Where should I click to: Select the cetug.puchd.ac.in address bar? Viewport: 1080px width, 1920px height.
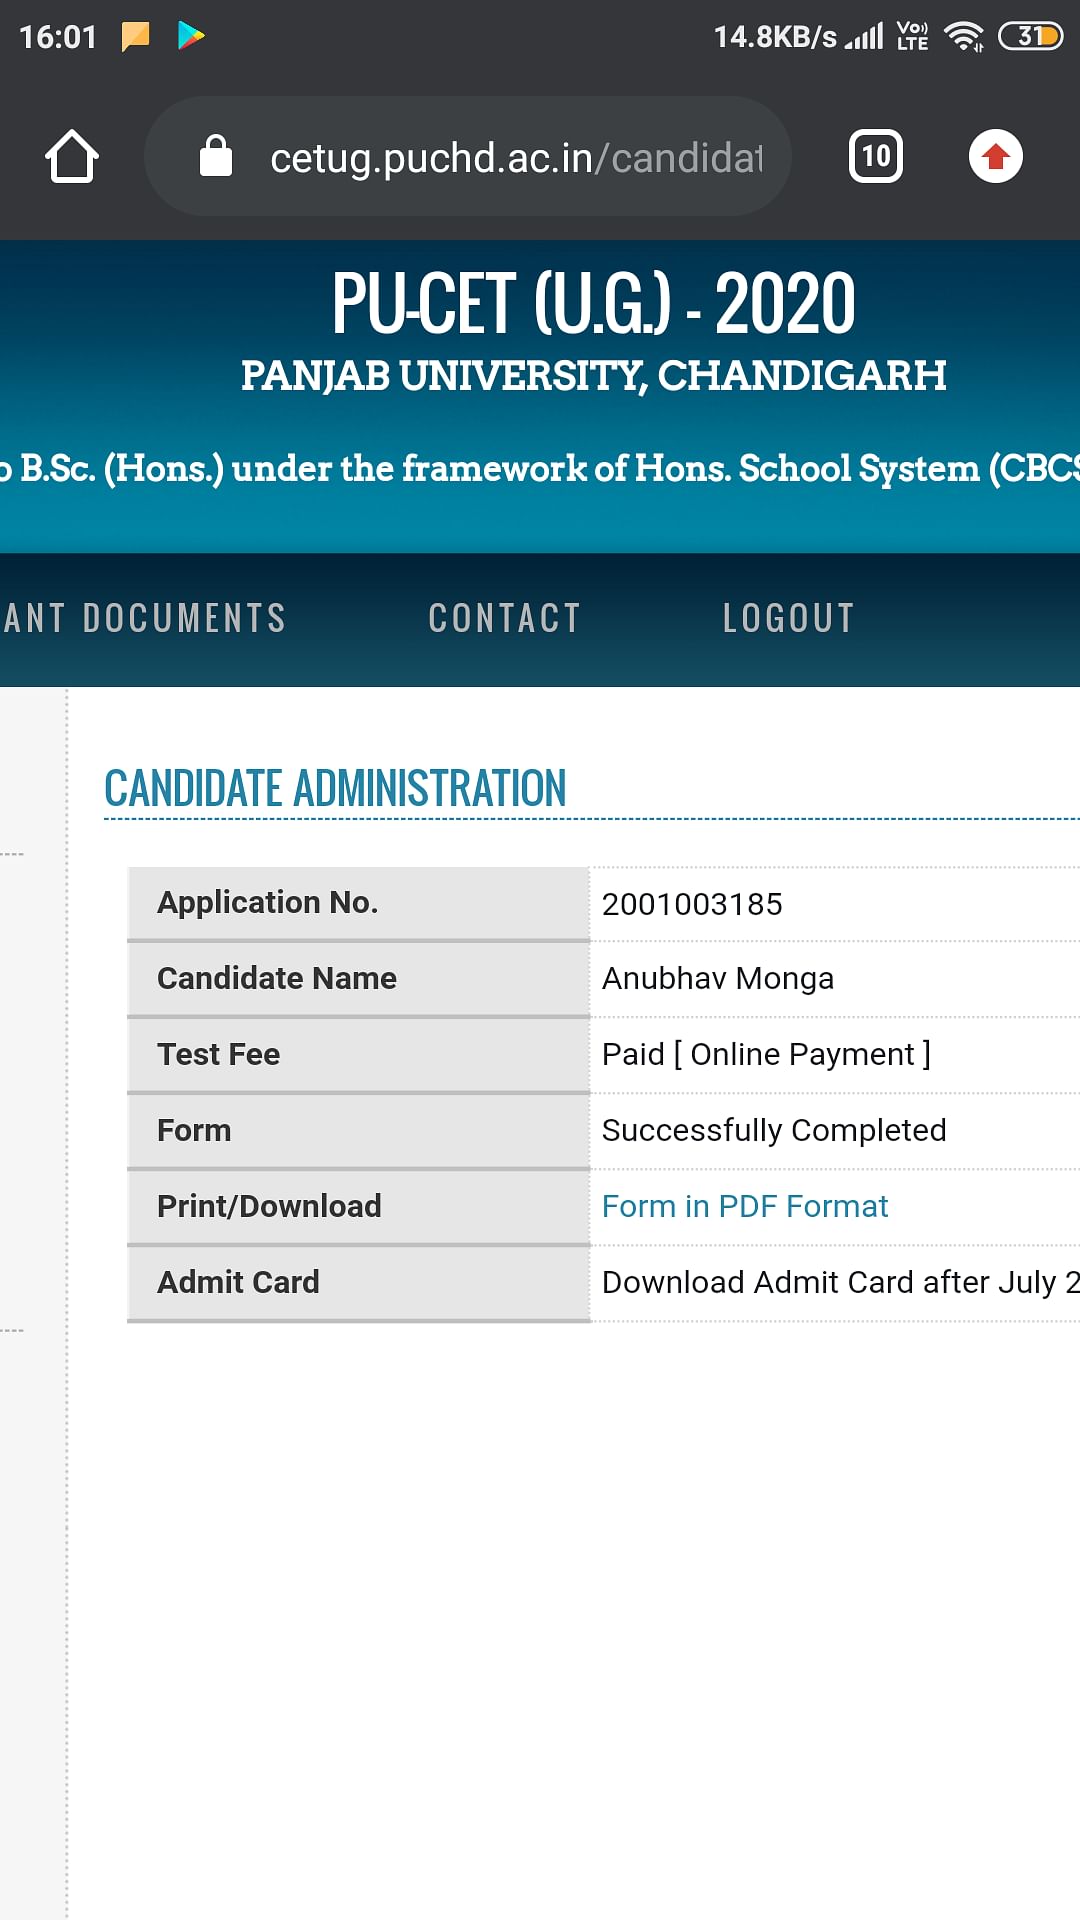(x=468, y=156)
